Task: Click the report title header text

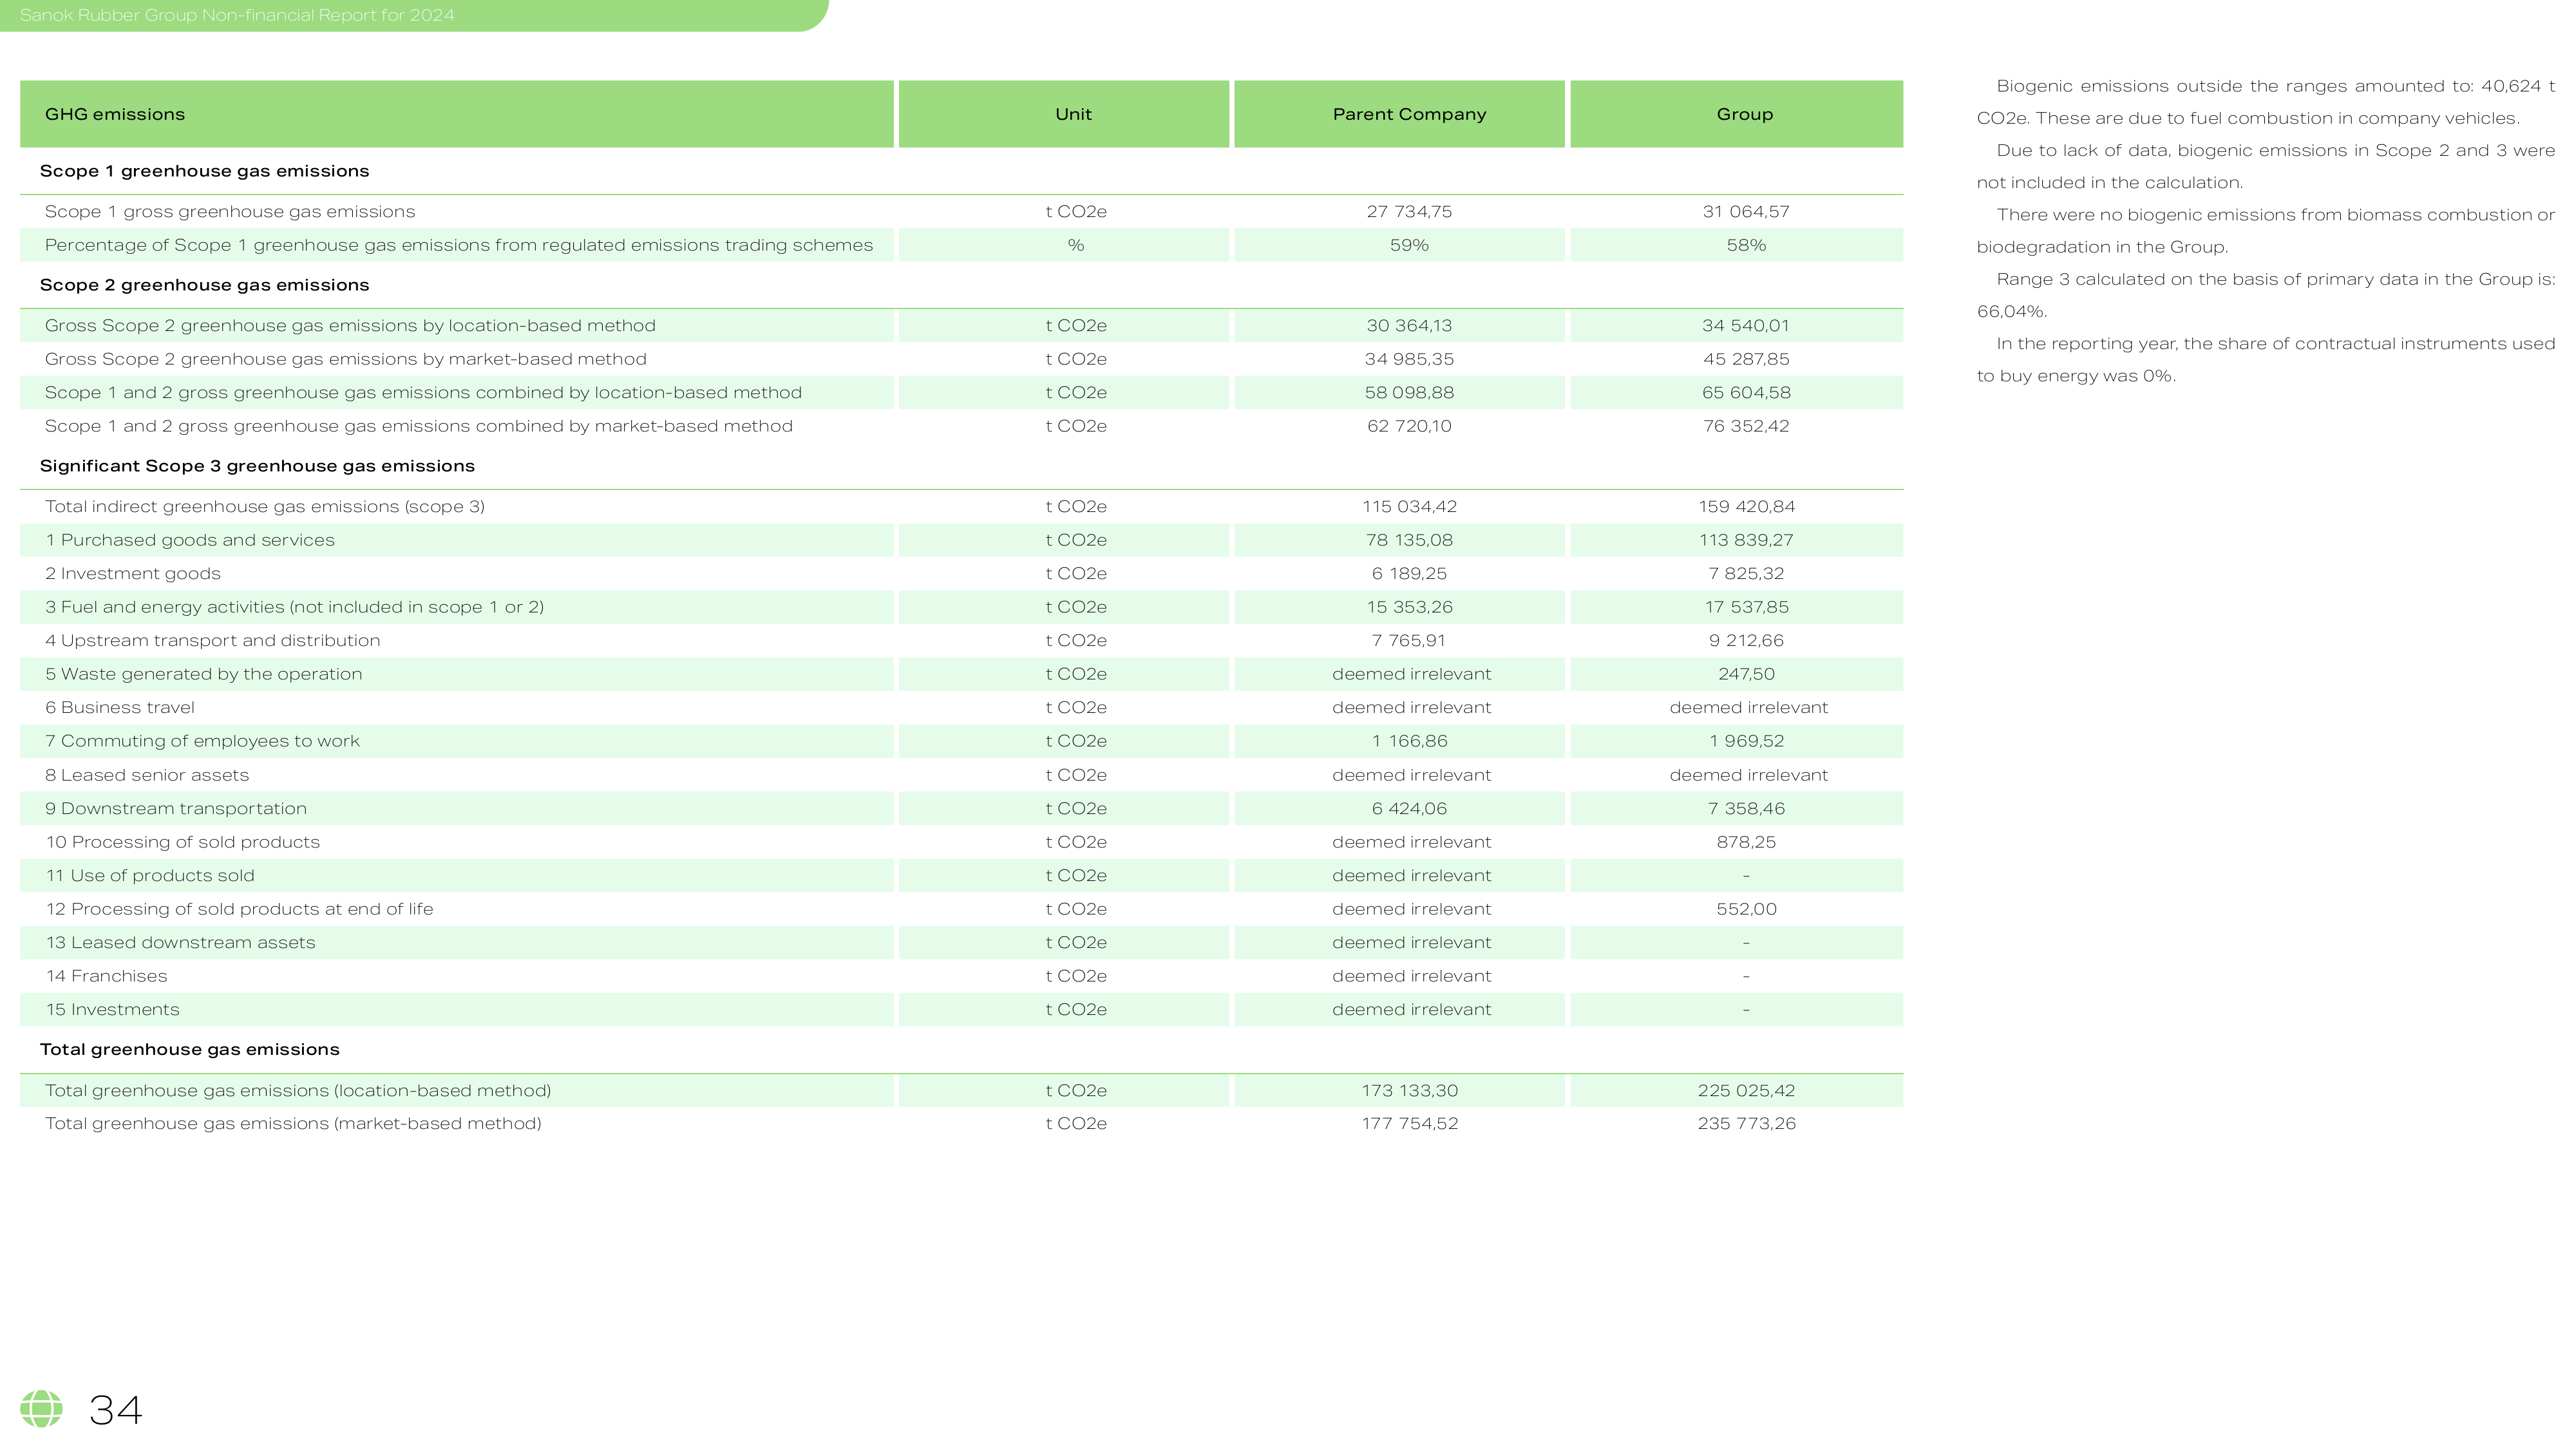Action: (237, 15)
